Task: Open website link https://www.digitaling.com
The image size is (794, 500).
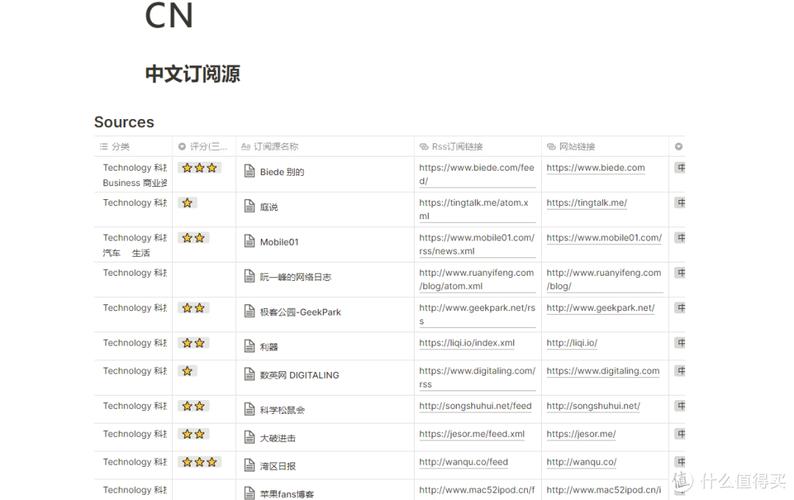Action: click(603, 371)
